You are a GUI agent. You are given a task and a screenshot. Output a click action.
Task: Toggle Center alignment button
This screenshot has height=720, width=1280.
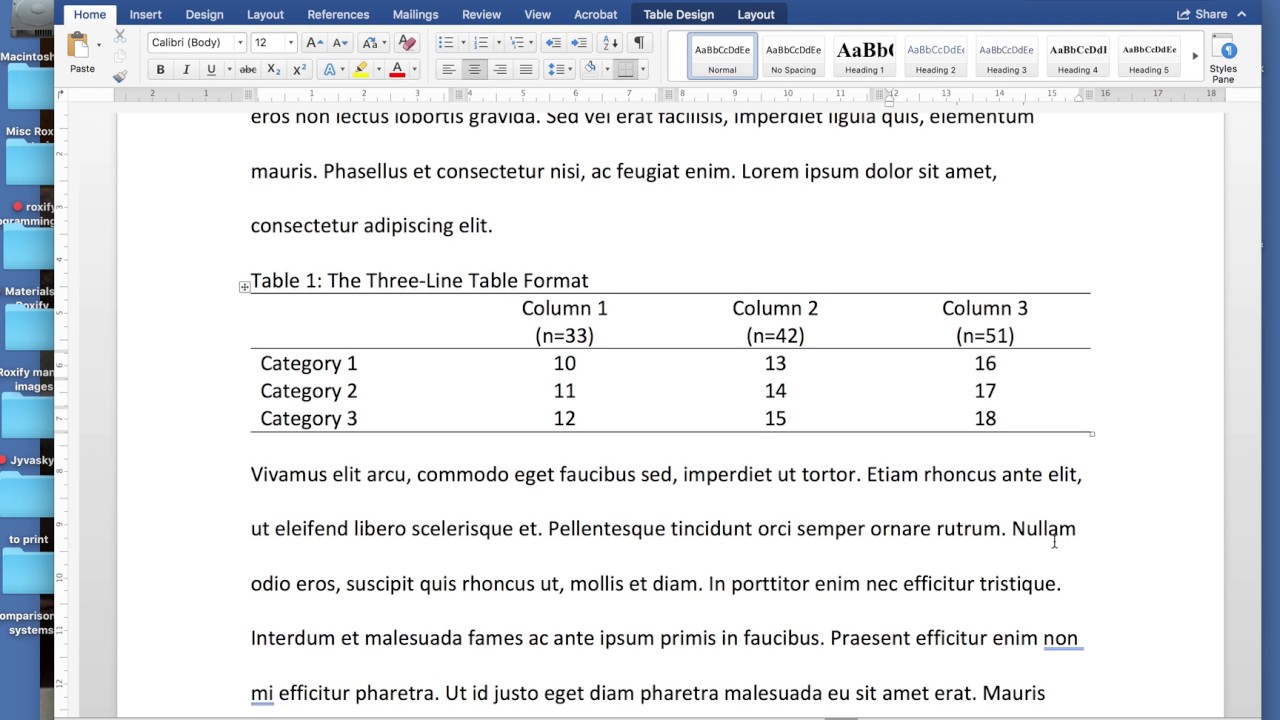474,70
